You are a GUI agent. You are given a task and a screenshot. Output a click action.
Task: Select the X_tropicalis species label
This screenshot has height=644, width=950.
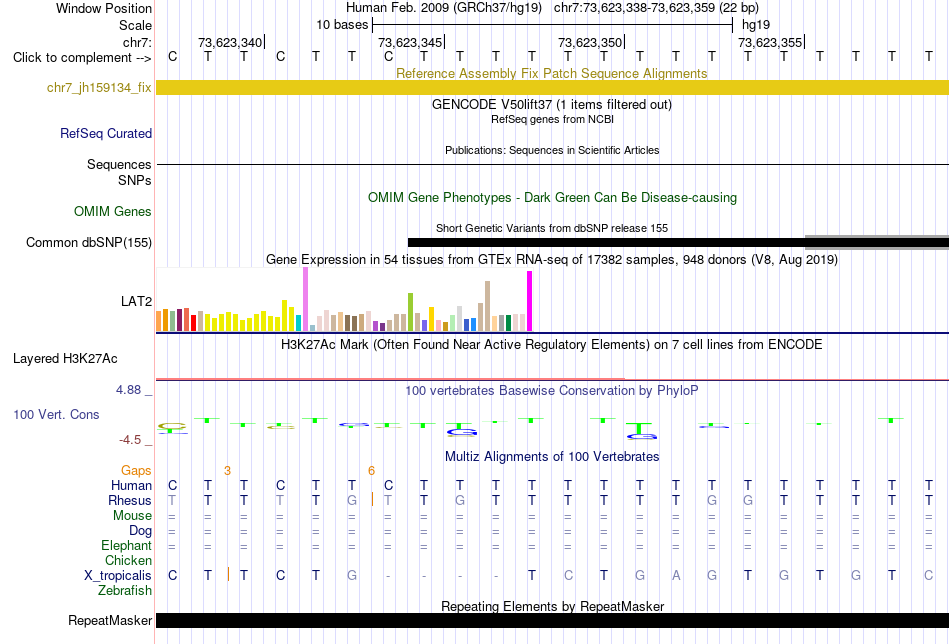click(118, 576)
